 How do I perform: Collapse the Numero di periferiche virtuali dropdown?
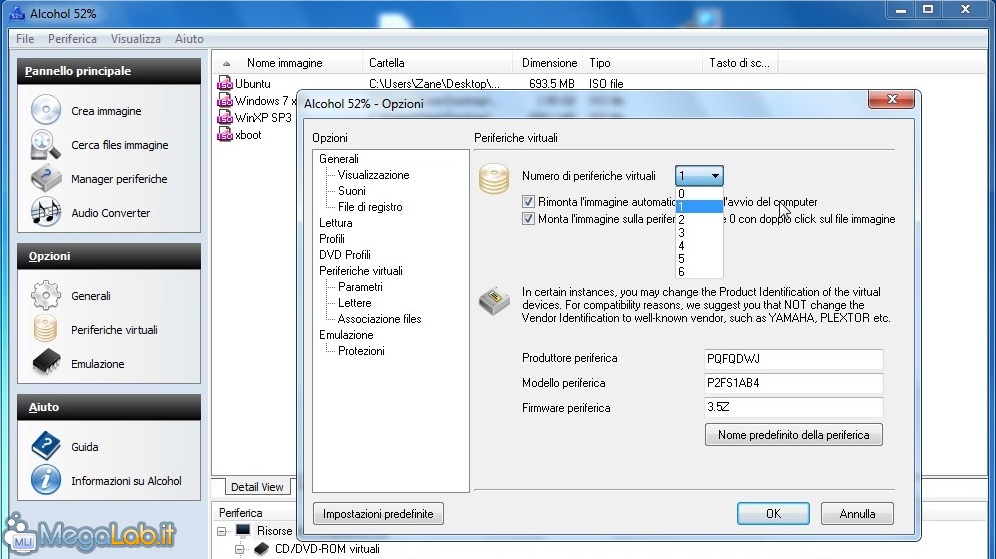[715, 176]
